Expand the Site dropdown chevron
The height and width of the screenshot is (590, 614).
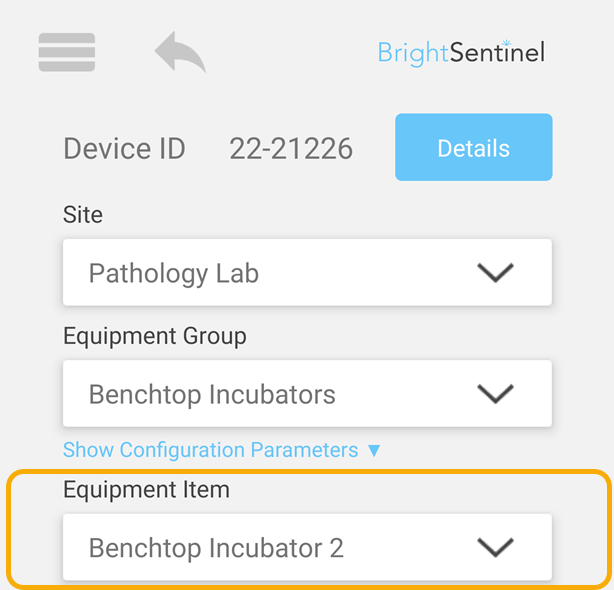[x=495, y=272]
